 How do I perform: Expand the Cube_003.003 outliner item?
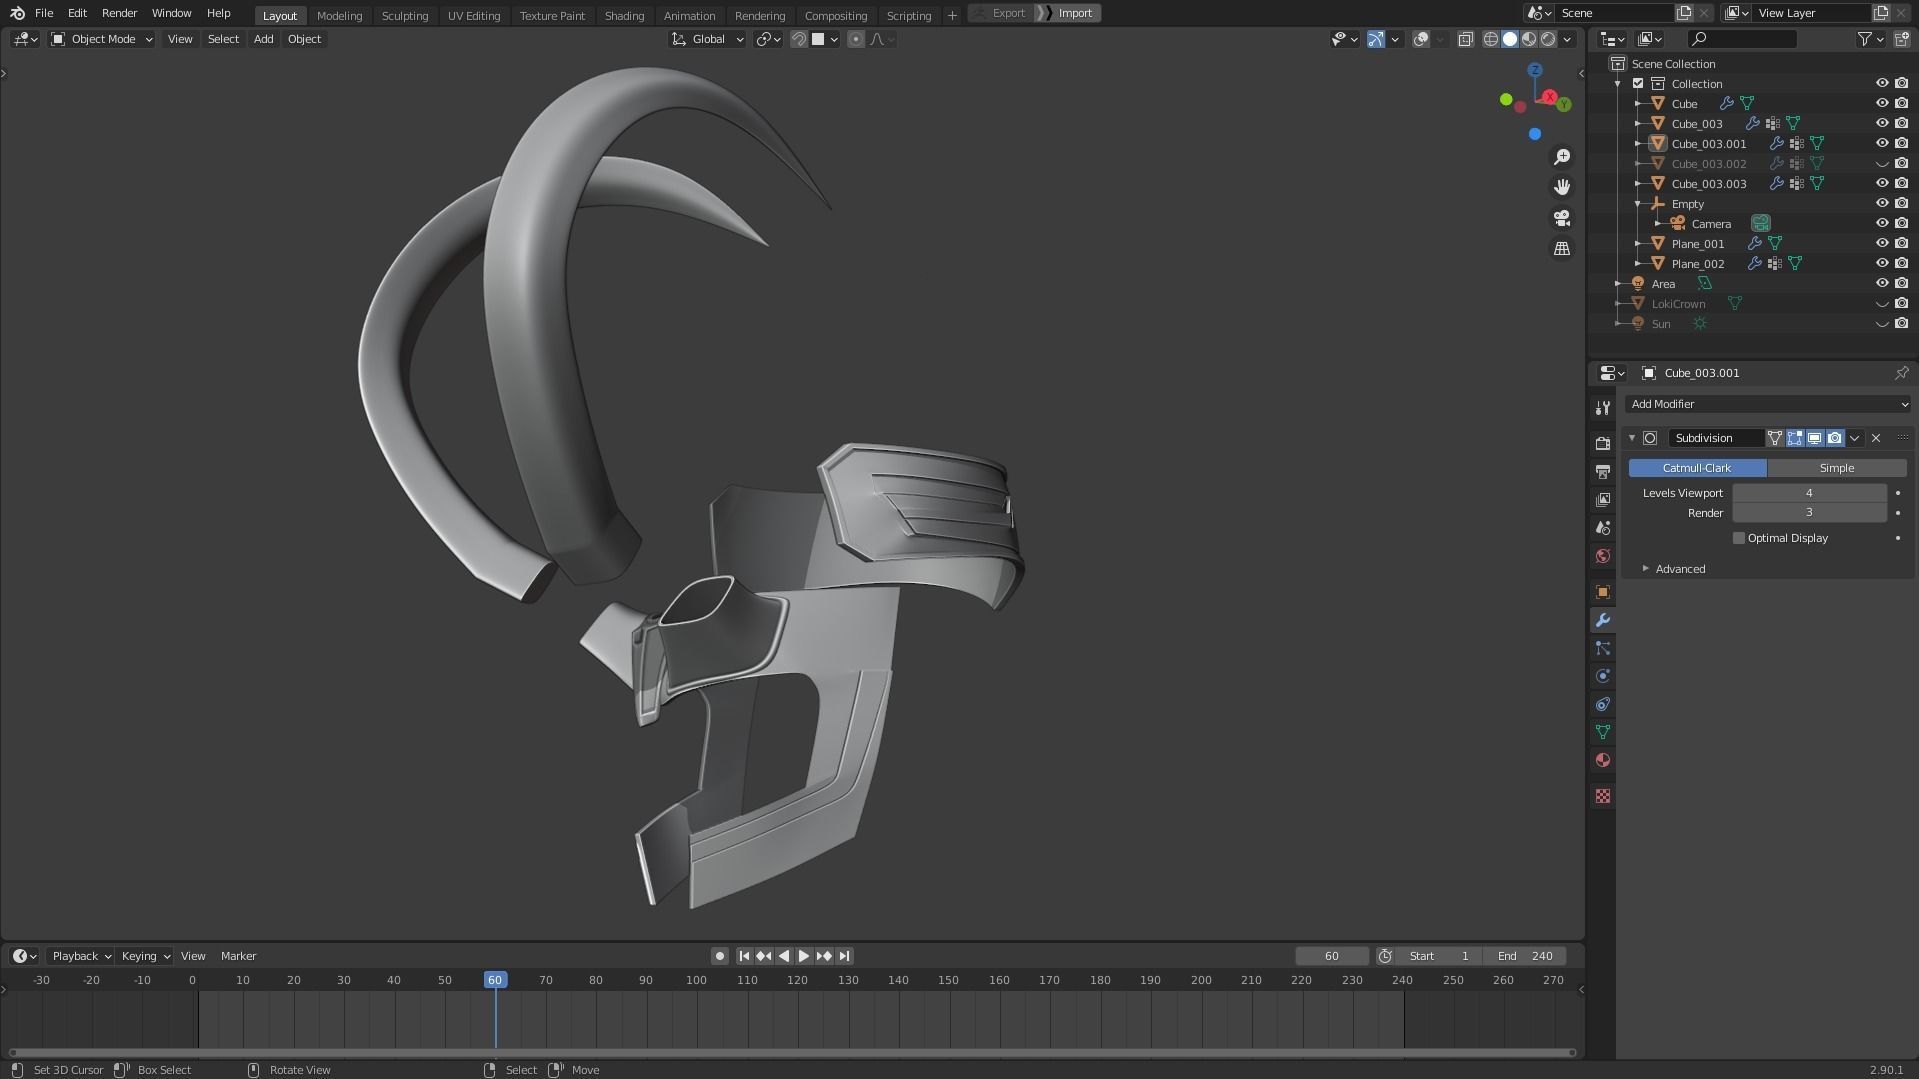pyautogui.click(x=1638, y=184)
